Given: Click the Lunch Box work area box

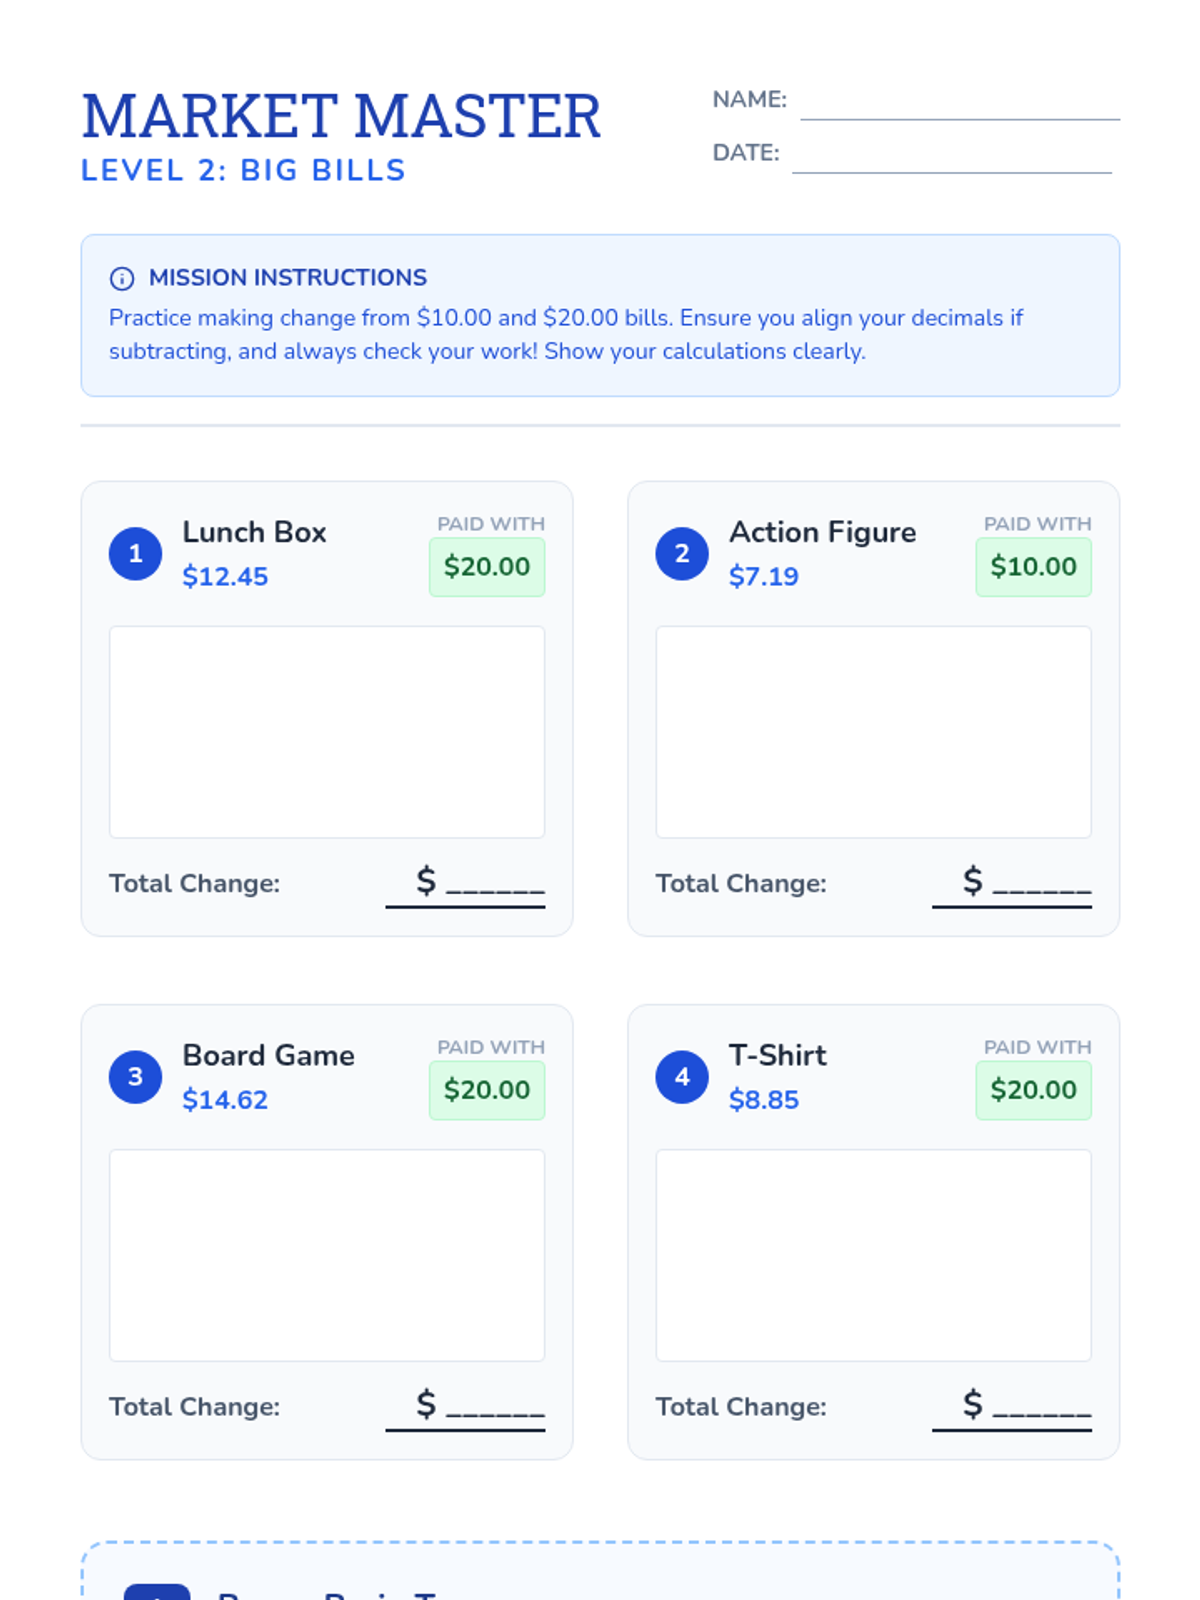Looking at the screenshot, I should (327, 732).
